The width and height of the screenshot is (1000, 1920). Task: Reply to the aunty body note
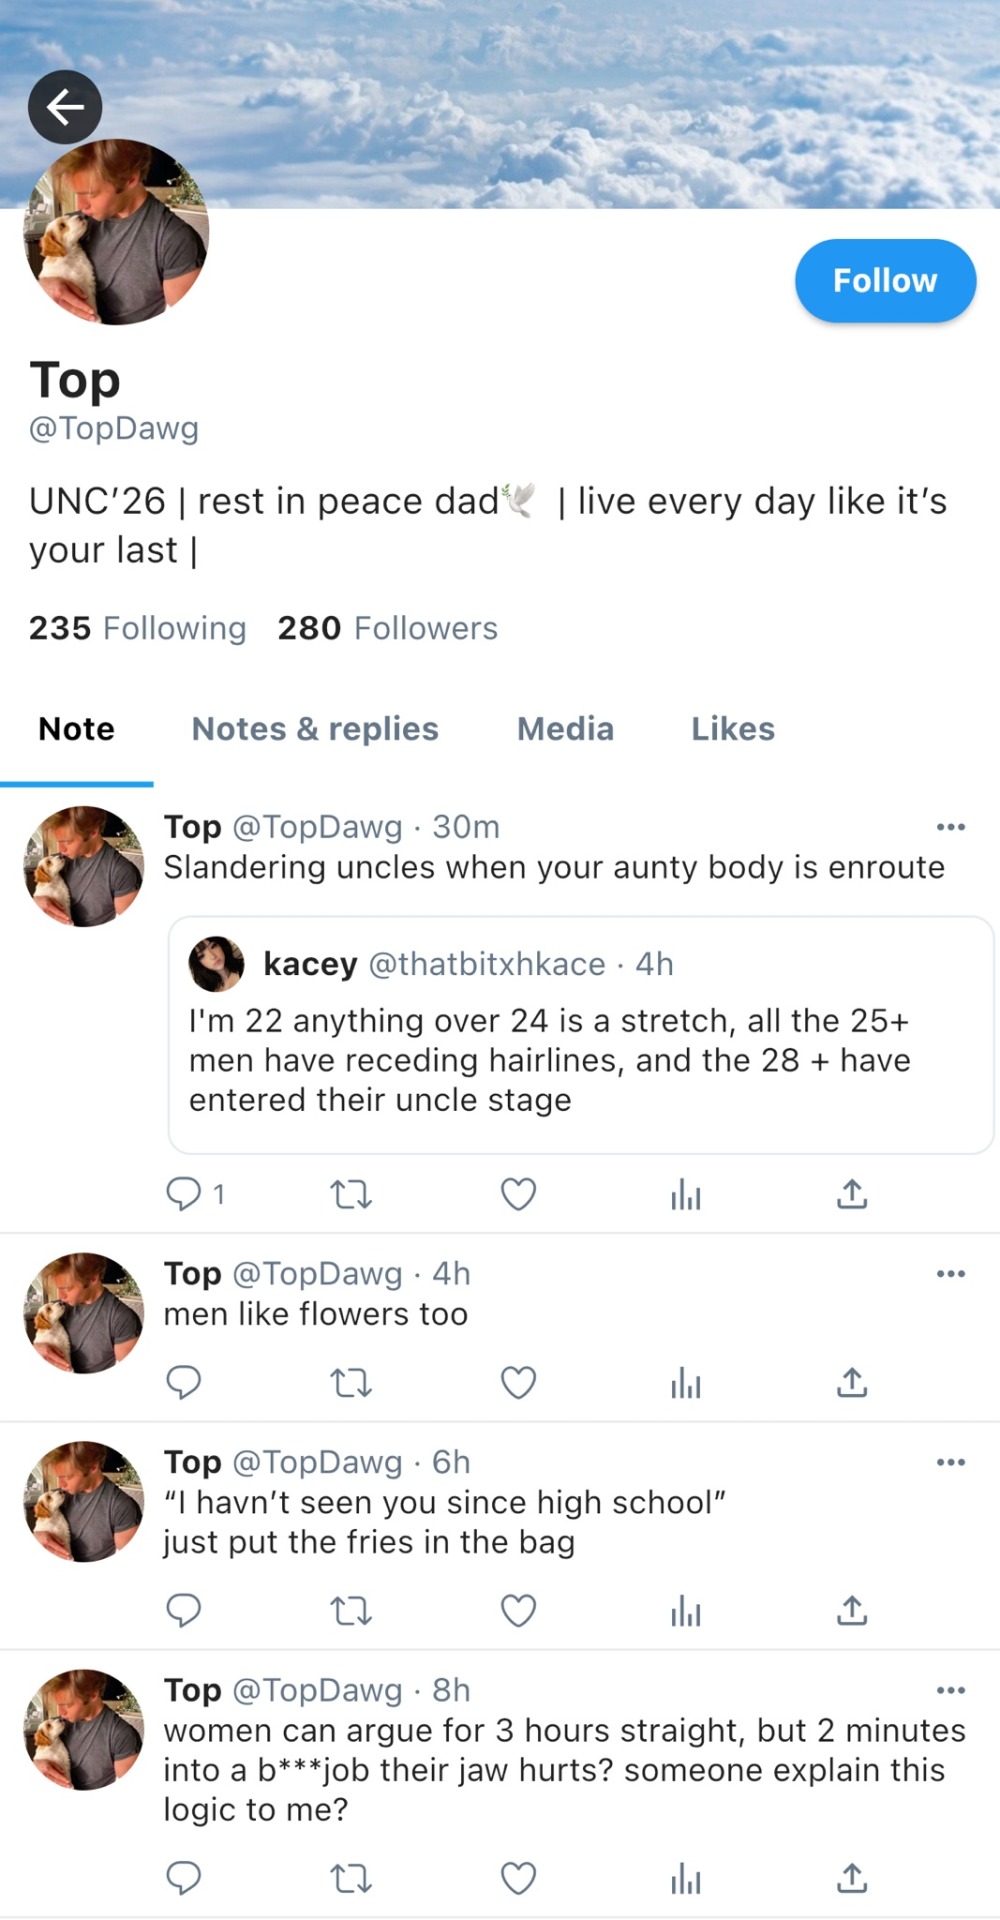[x=184, y=1193]
